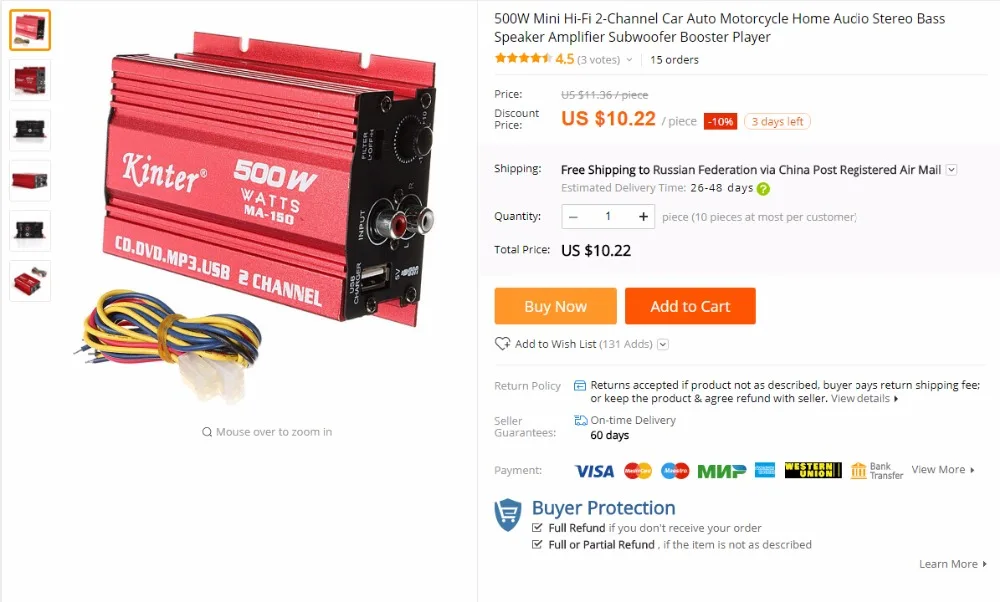Image resolution: width=1000 pixels, height=602 pixels.
Task: Click the delivery time help question icon
Action: pos(763,189)
